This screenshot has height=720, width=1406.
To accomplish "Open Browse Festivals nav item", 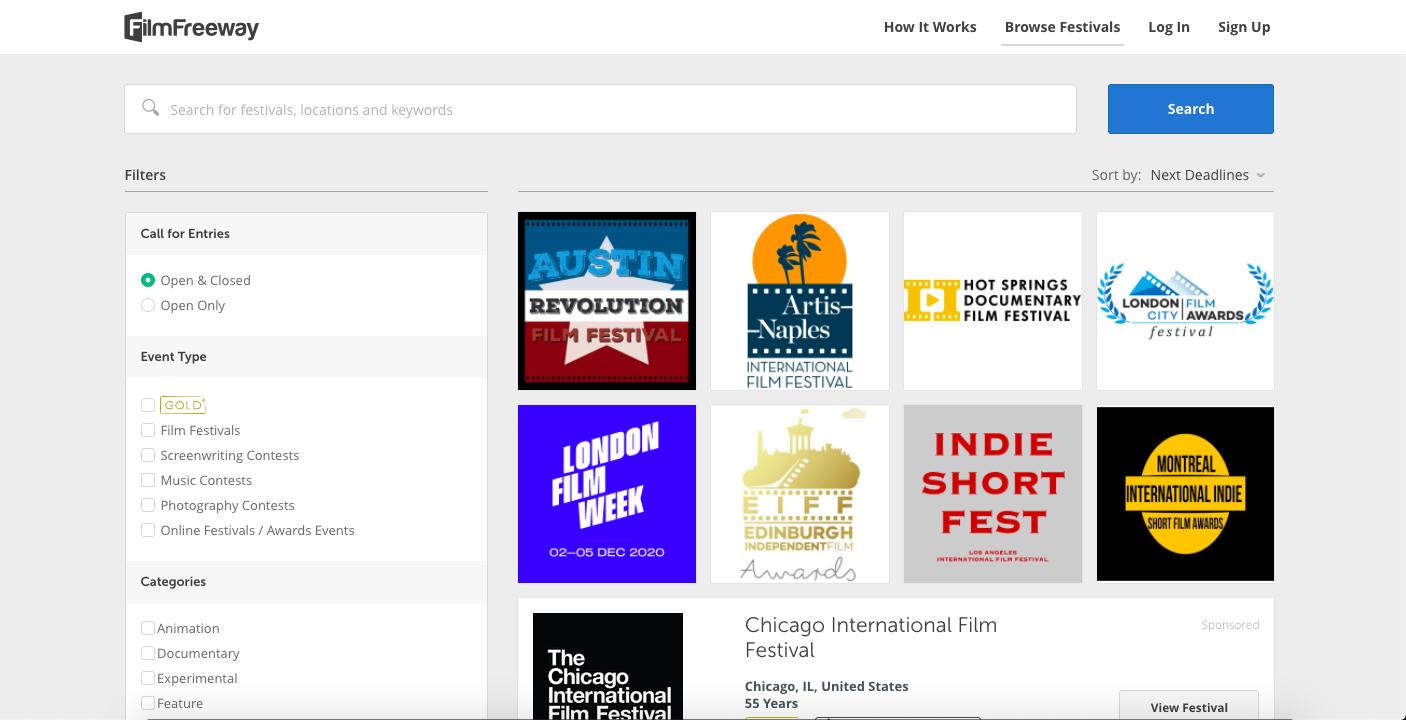I will click(1062, 27).
